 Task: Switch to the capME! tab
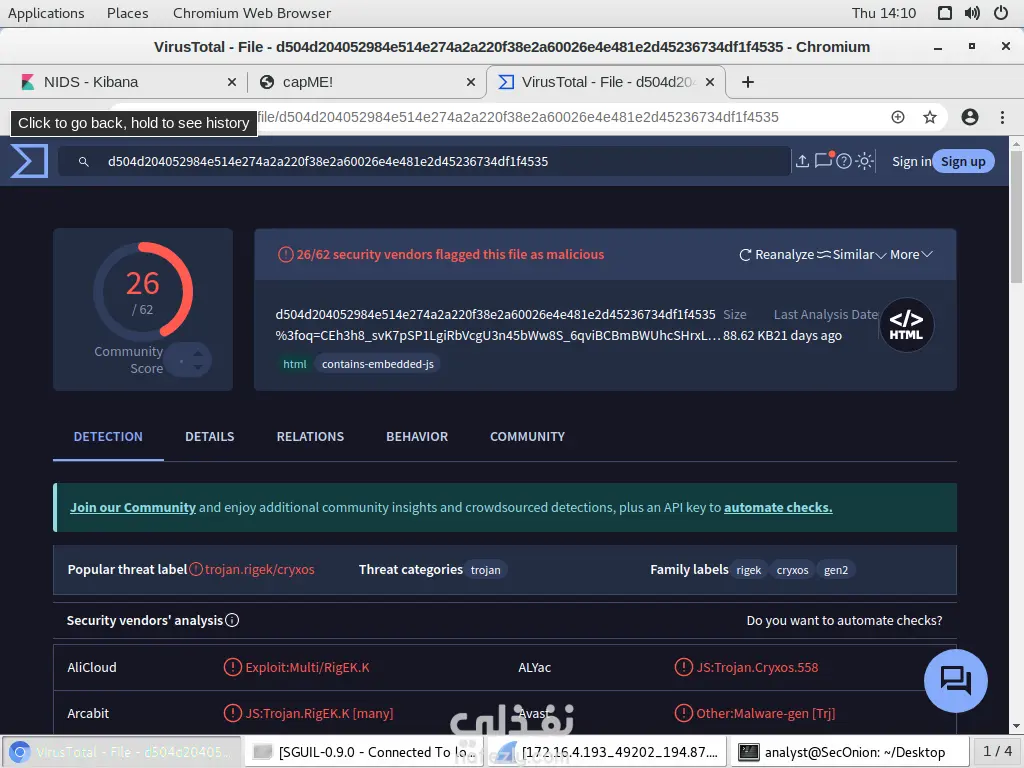368,82
